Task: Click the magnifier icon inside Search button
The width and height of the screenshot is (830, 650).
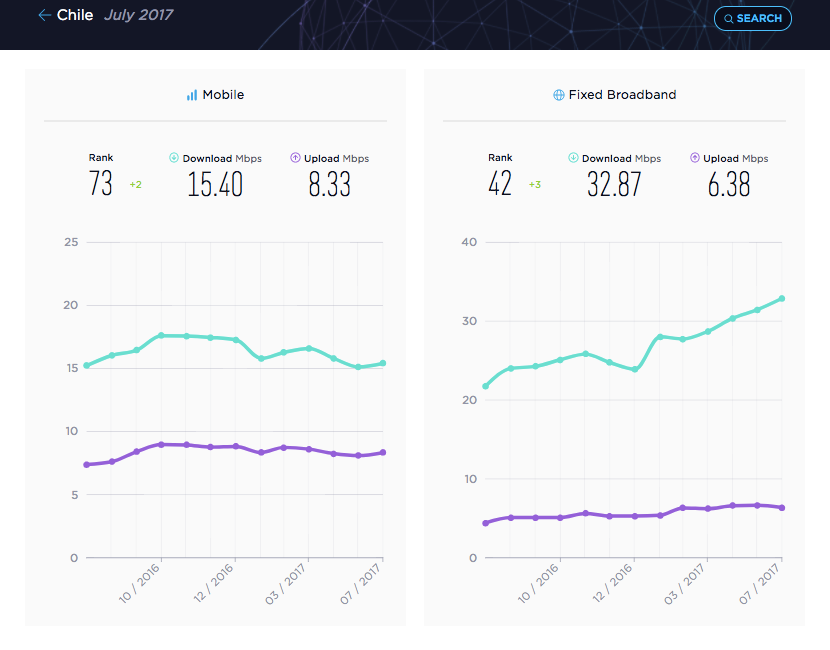Action: pyautogui.click(x=728, y=19)
